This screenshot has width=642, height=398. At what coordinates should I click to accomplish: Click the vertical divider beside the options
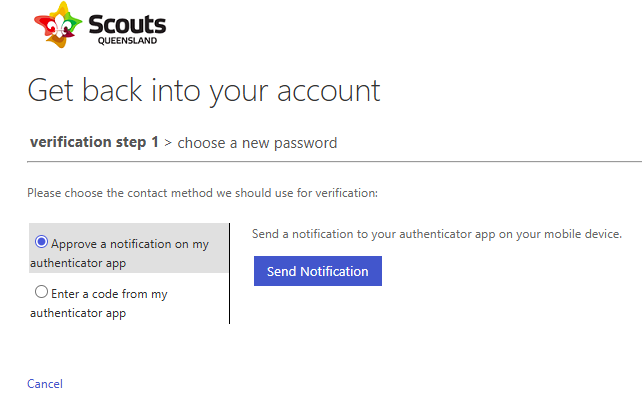[x=229, y=274]
